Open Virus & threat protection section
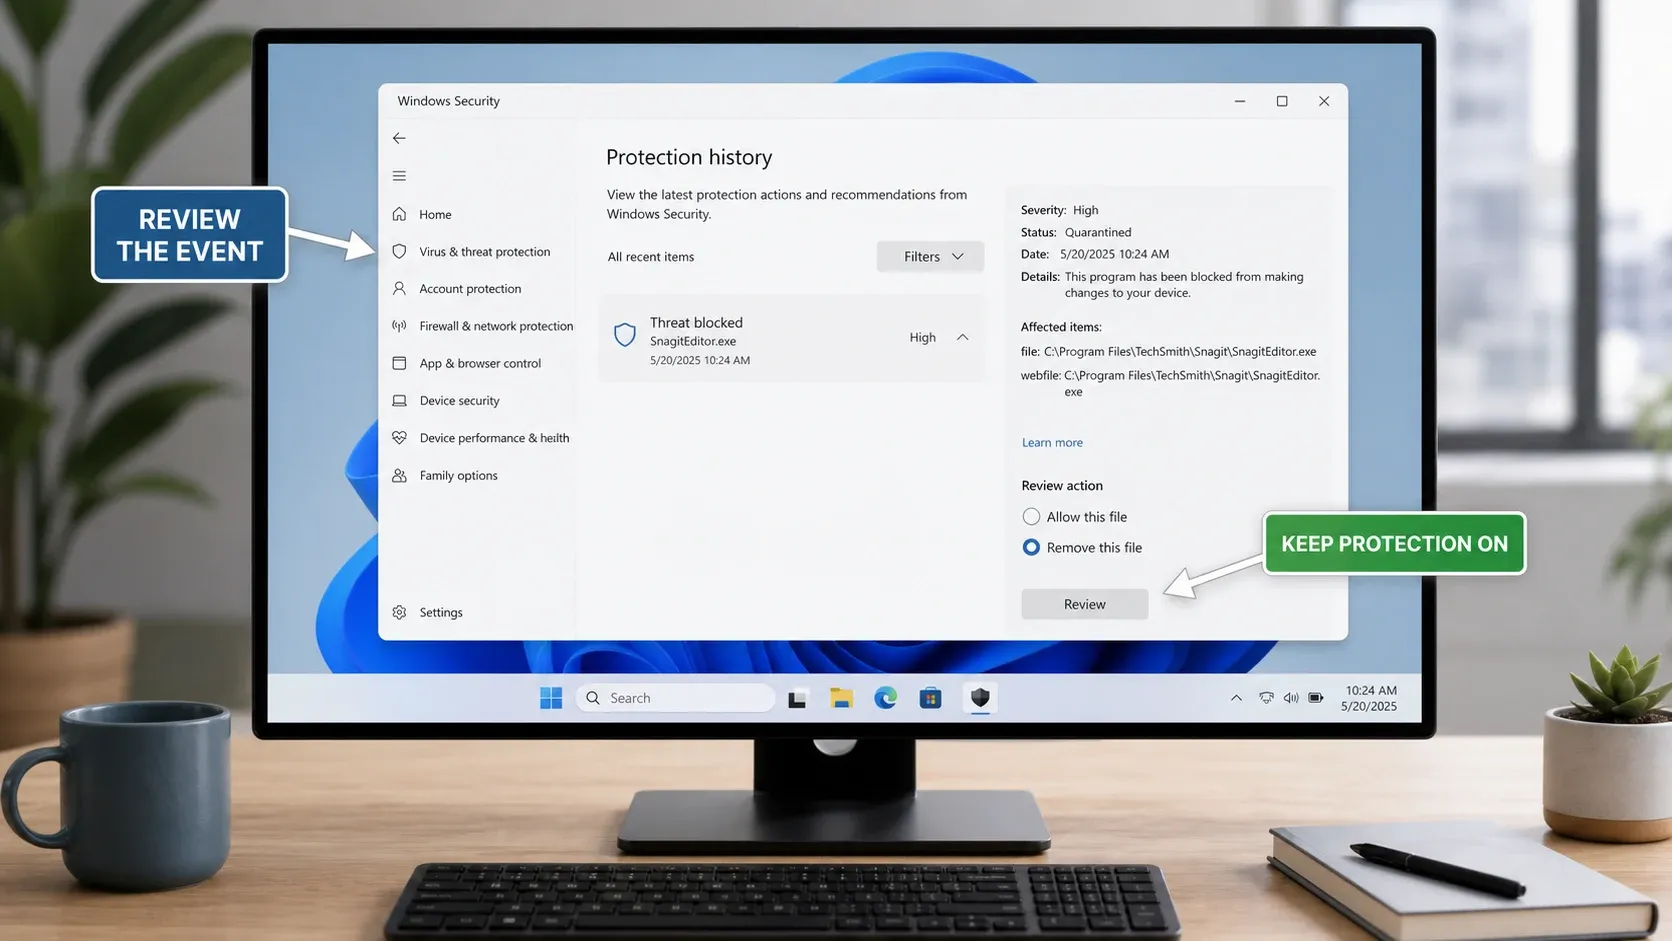The height and width of the screenshot is (941, 1672). (485, 252)
